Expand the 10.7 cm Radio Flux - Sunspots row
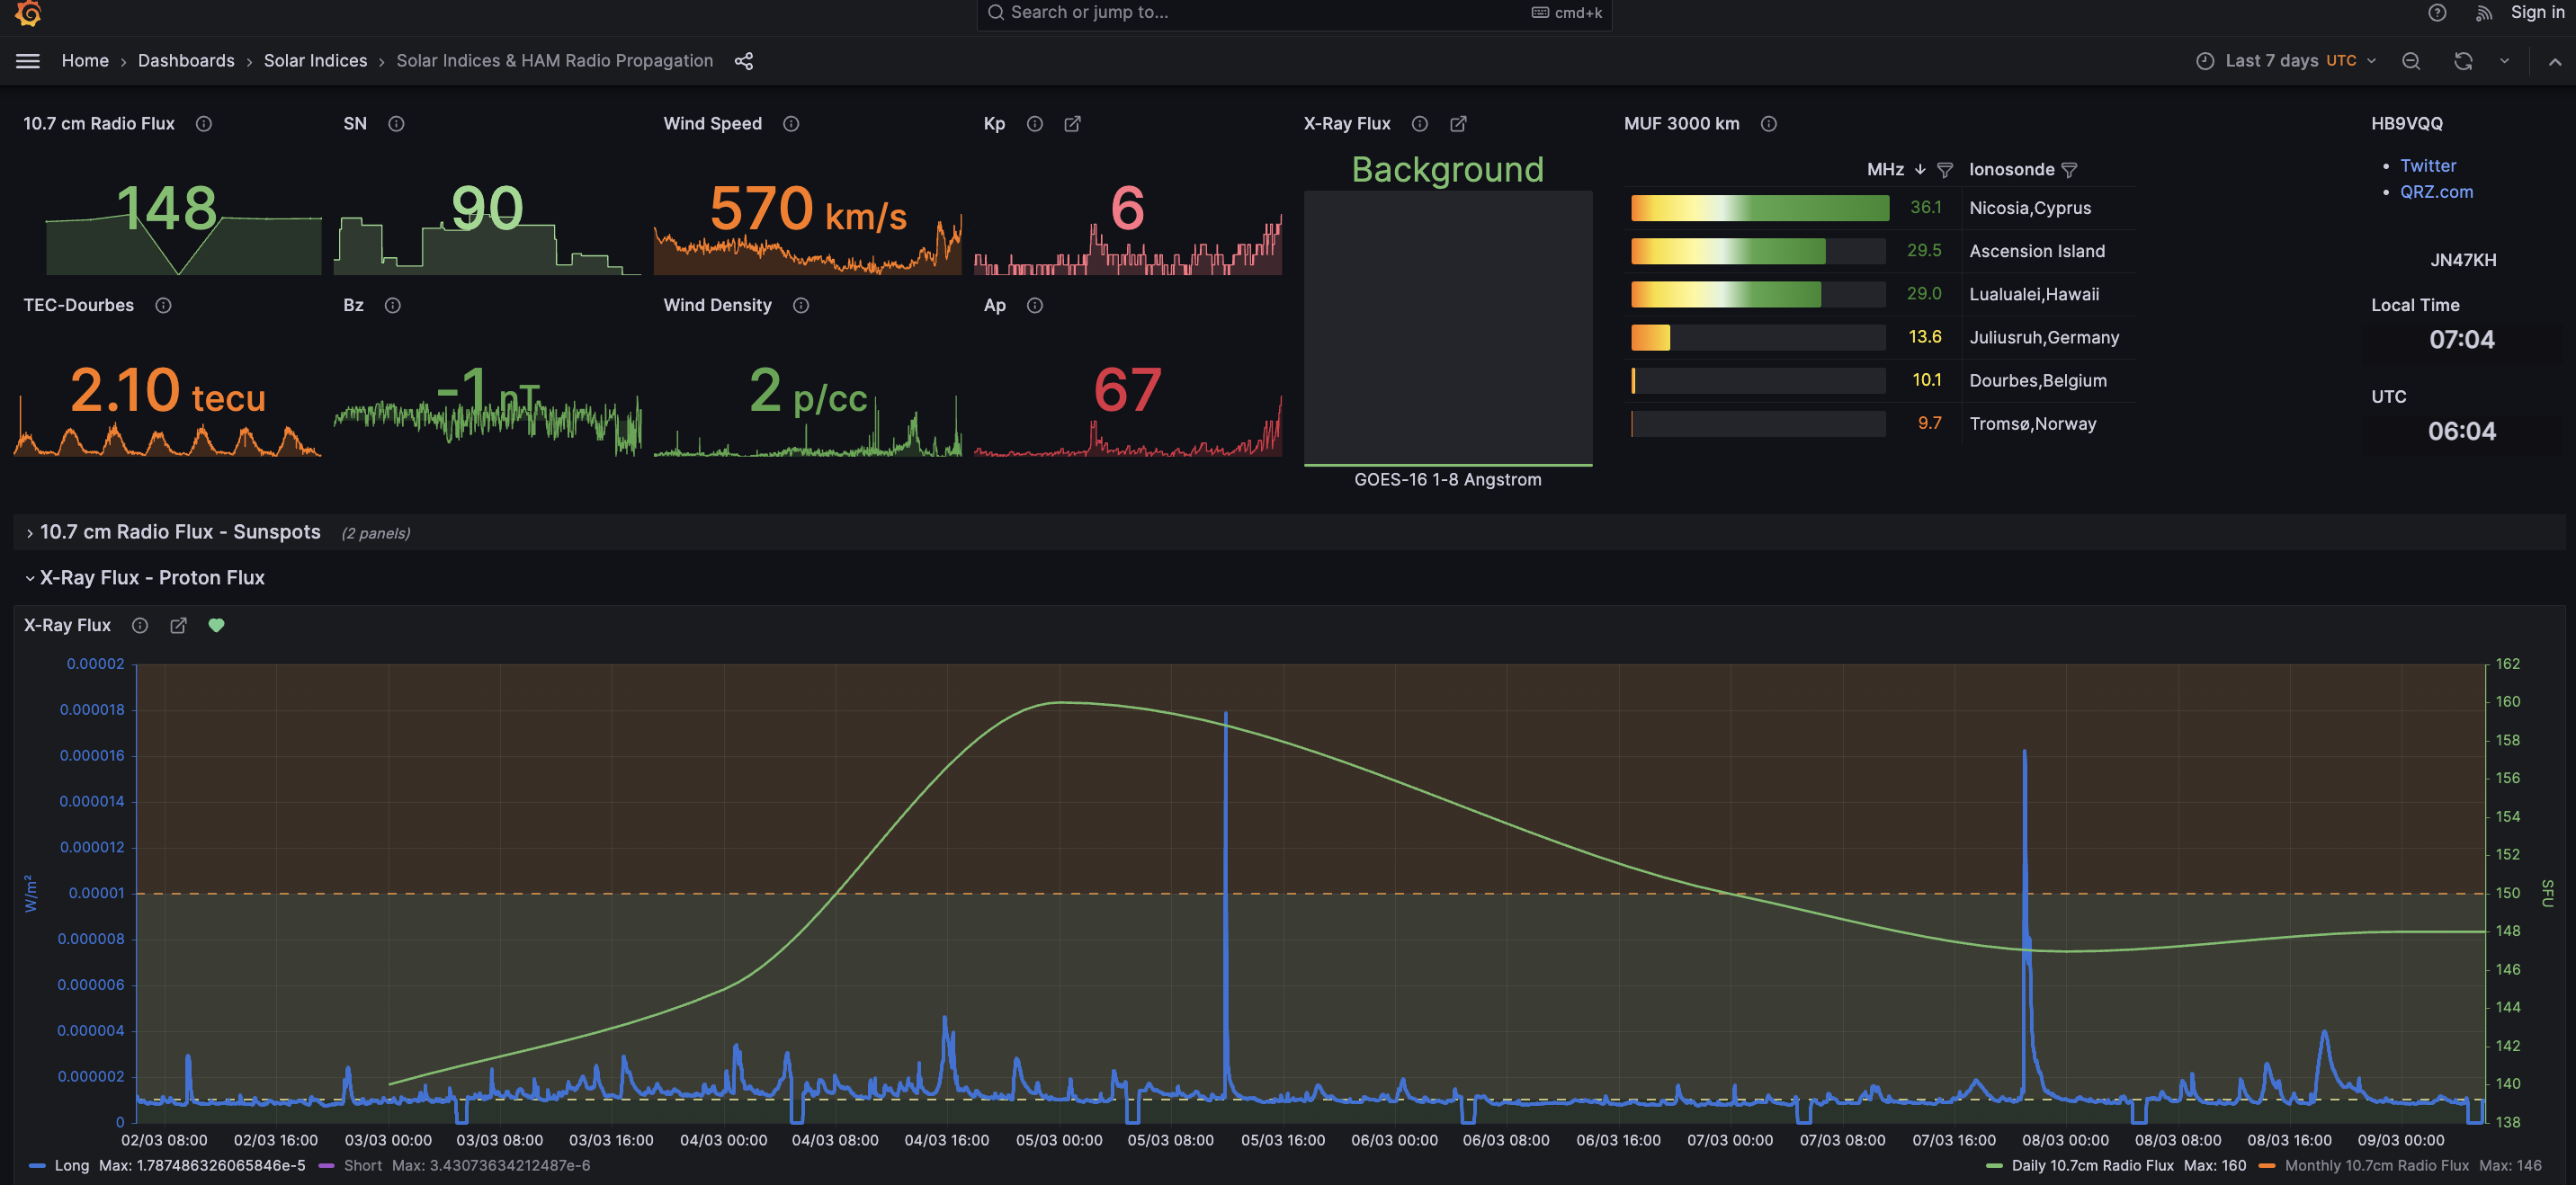The image size is (2576, 1185). tap(180, 532)
